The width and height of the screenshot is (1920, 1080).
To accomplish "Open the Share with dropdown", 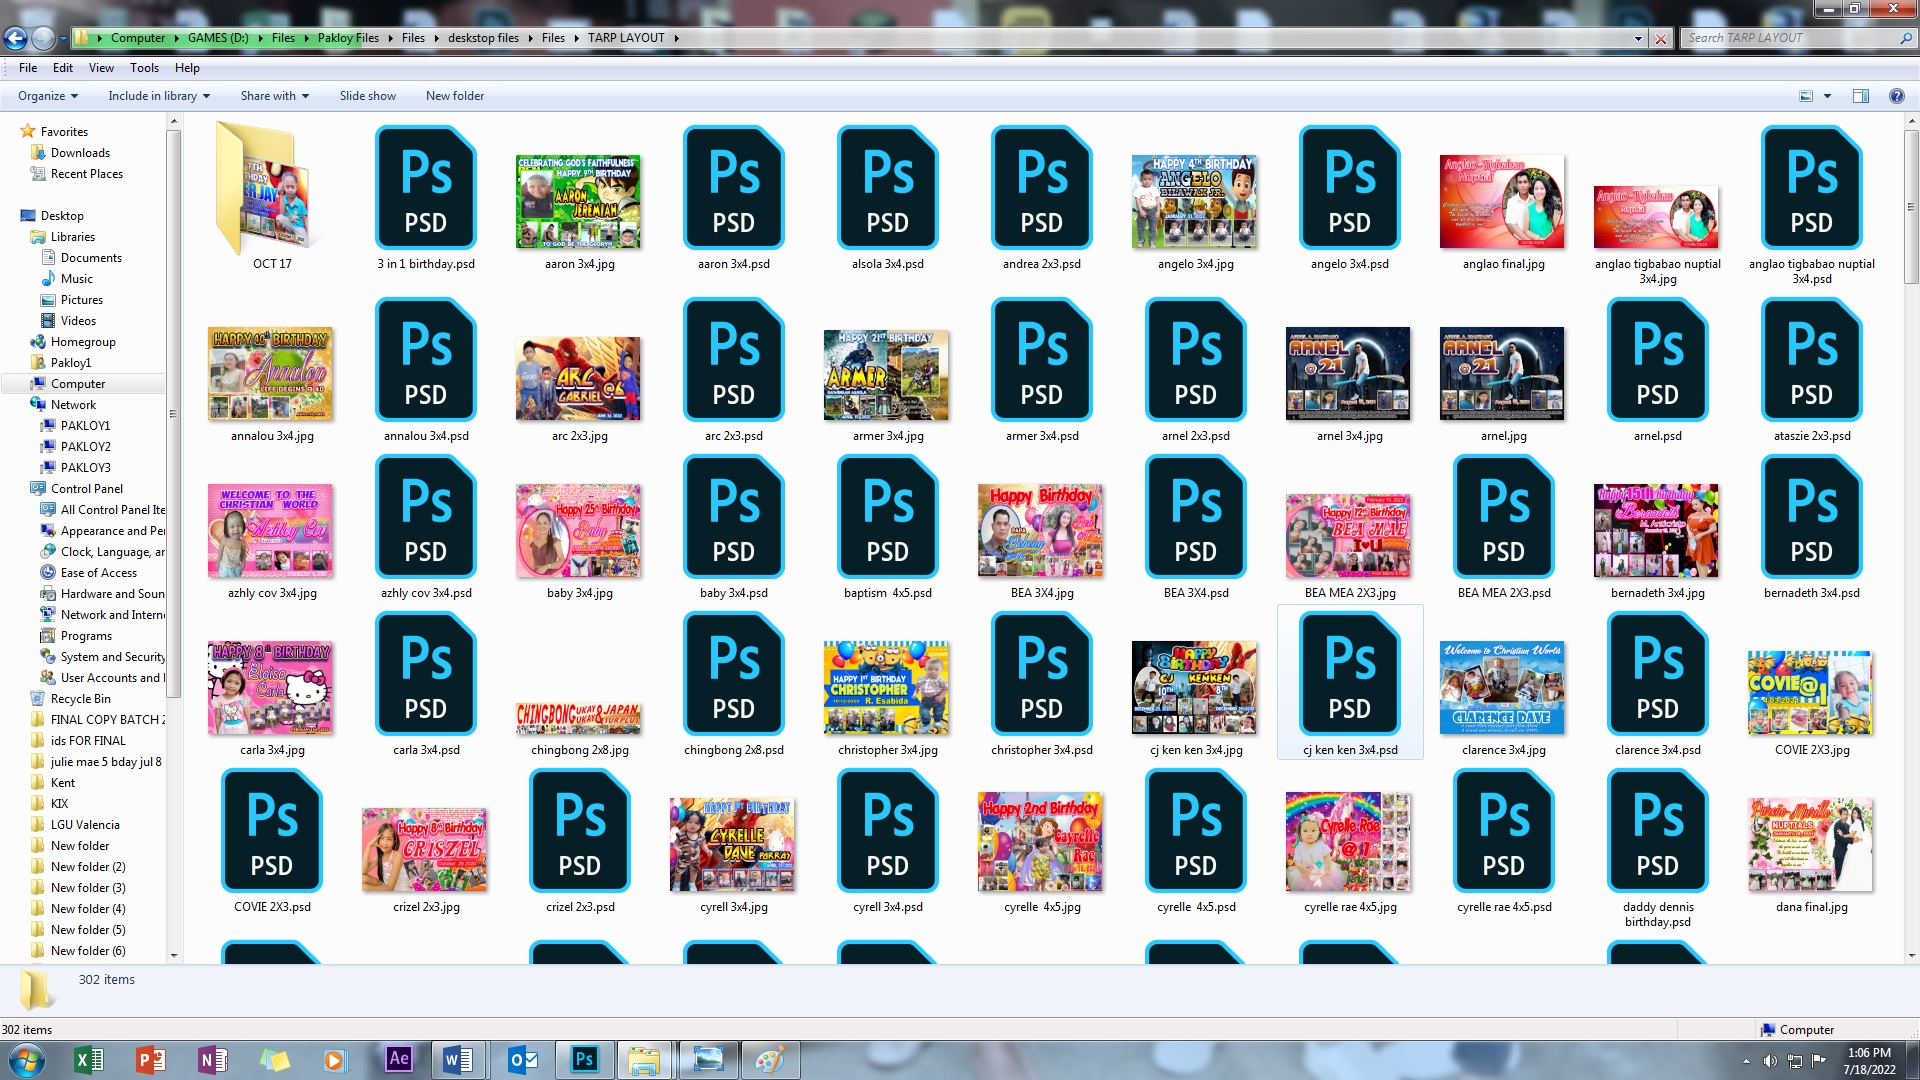I will pyautogui.click(x=274, y=96).
